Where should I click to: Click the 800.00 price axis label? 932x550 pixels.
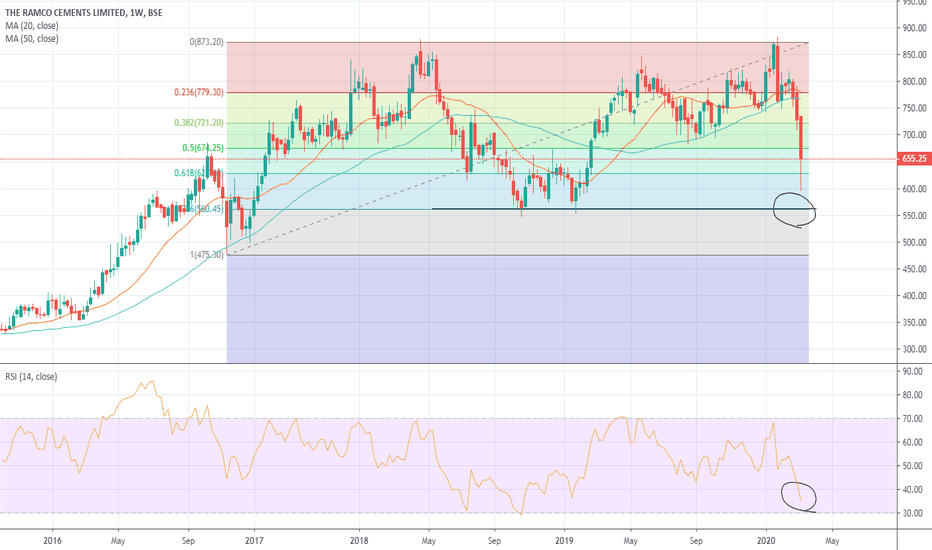[914, 81]
